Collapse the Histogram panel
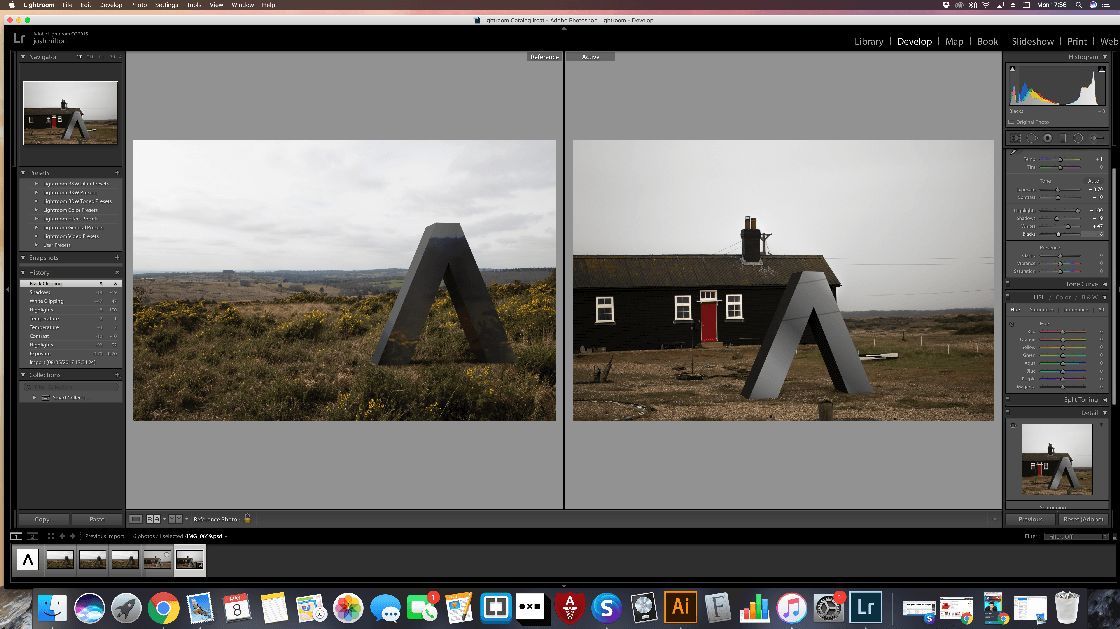Image resolution: width=1120 pixels, height=629 pixels. click(1104, 57)
